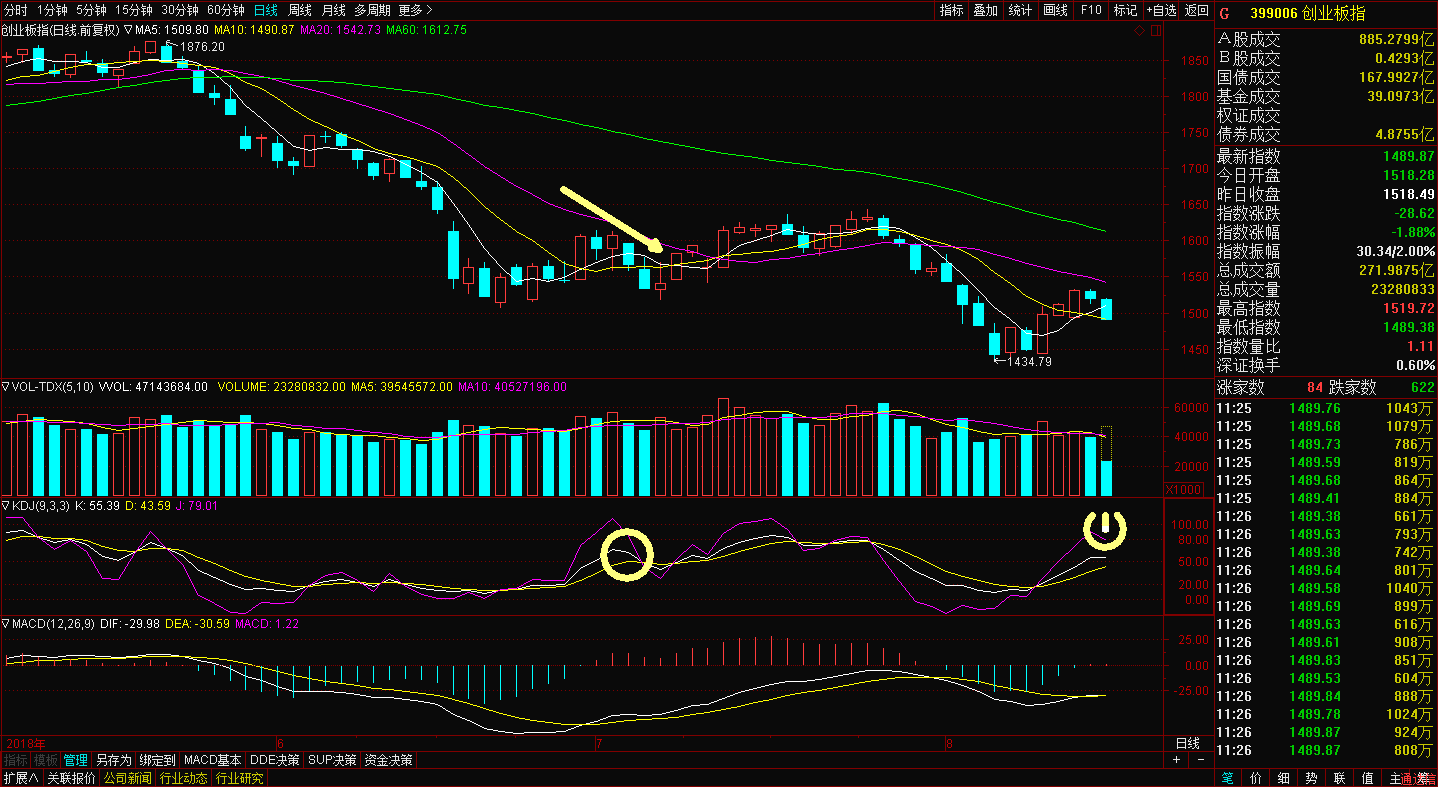This screenshot has height=787, width=1438.
Task: Click the 最新指数 value 1489.87
Action: click(1408, 156)
